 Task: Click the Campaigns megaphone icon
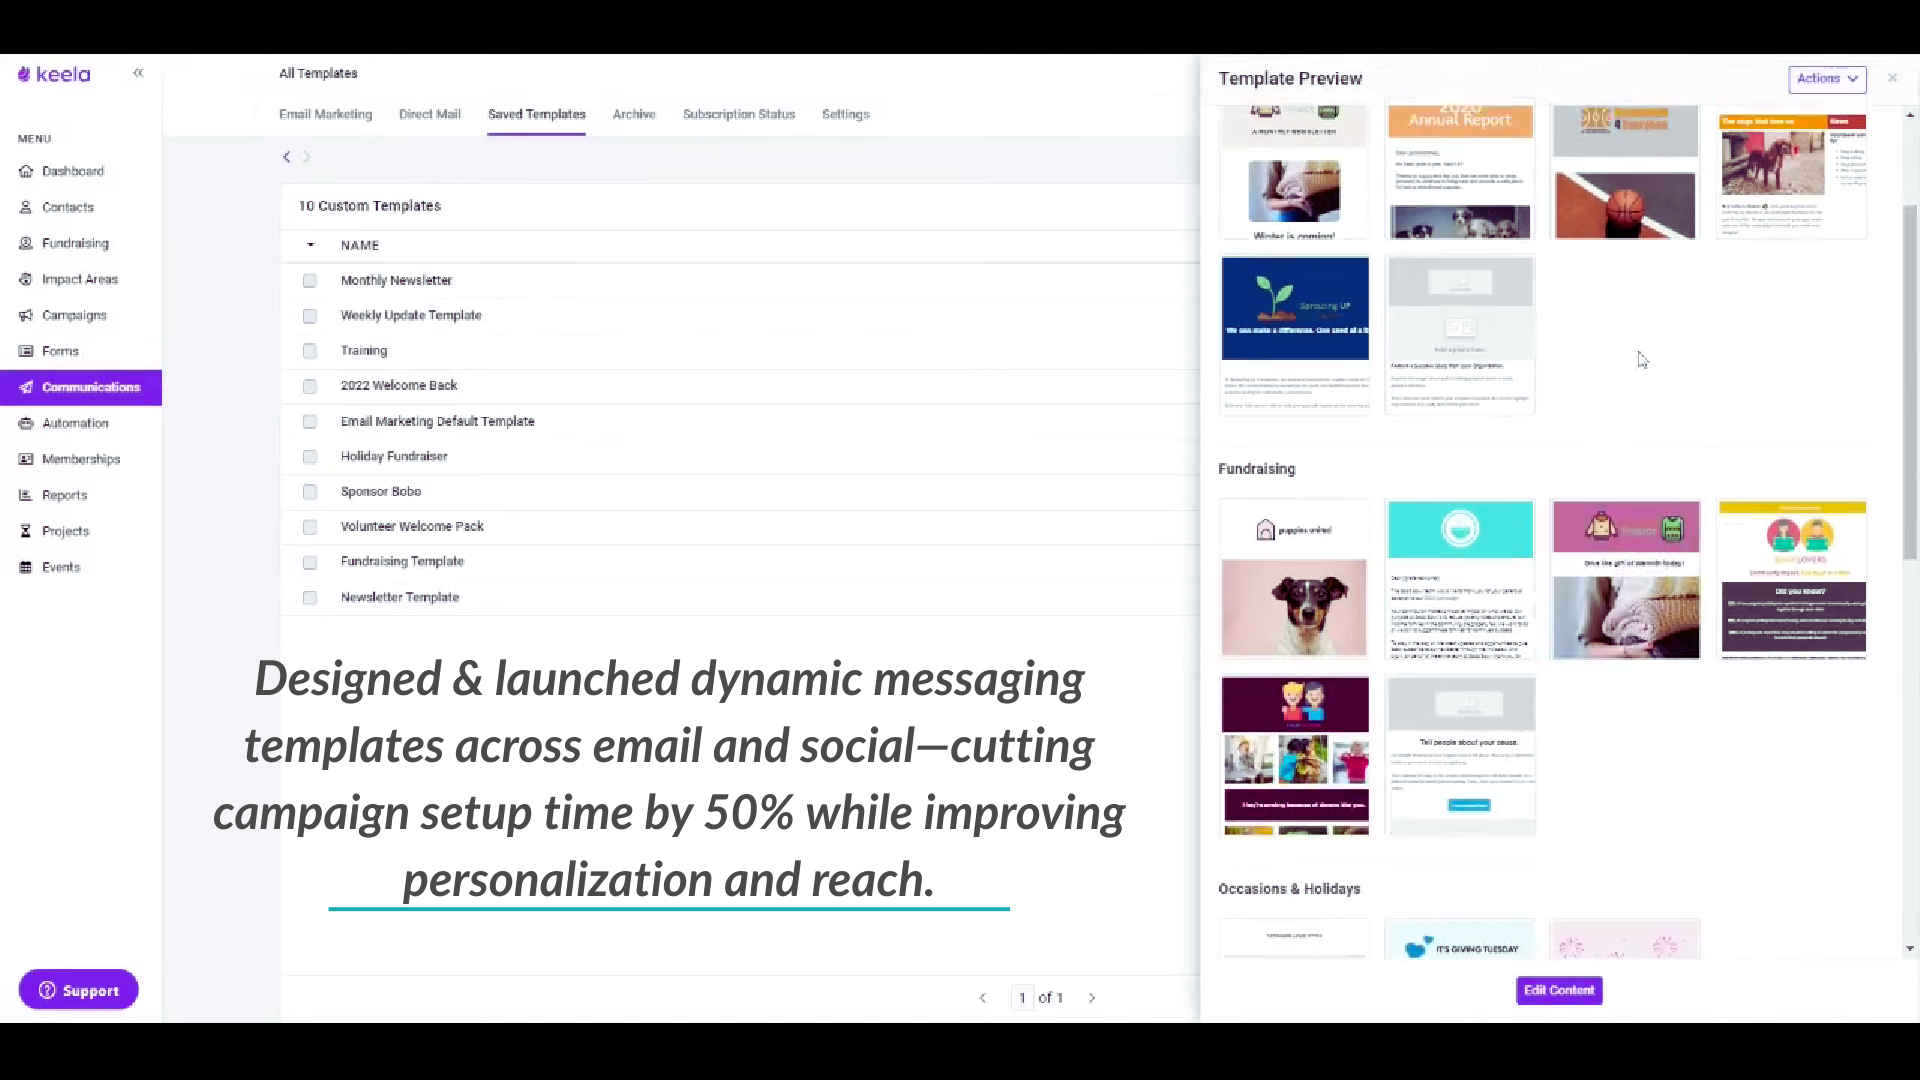click(x=26, y=315)
